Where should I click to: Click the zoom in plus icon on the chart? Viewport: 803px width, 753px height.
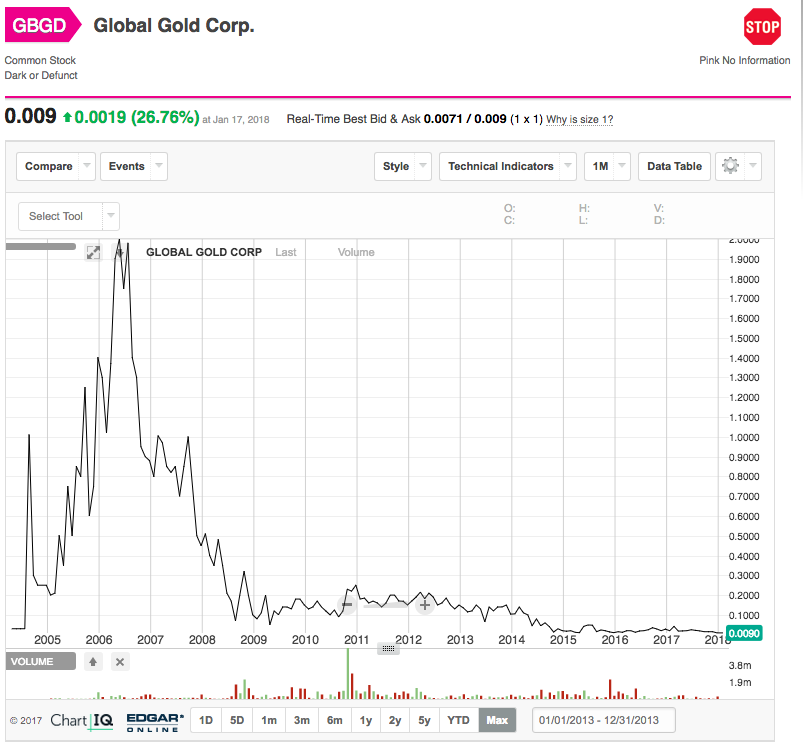424,604
